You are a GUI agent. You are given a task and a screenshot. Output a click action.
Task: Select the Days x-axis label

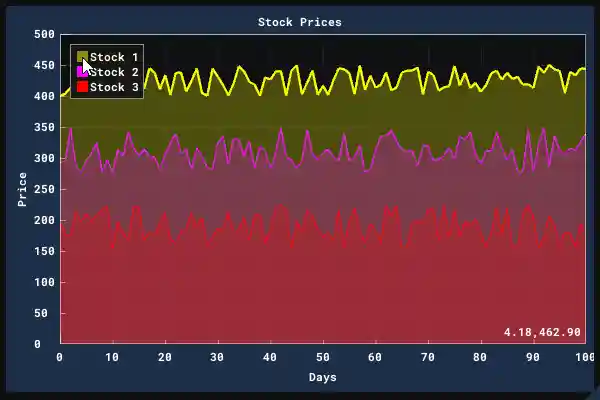coord(322,377)
